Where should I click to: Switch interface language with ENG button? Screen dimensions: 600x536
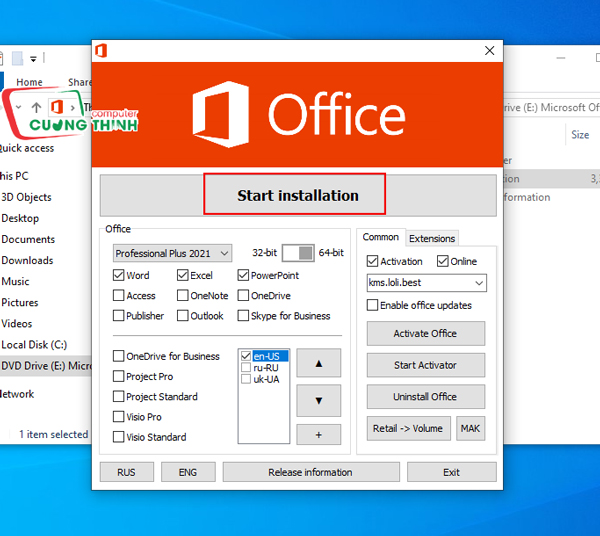click(188, 472)
